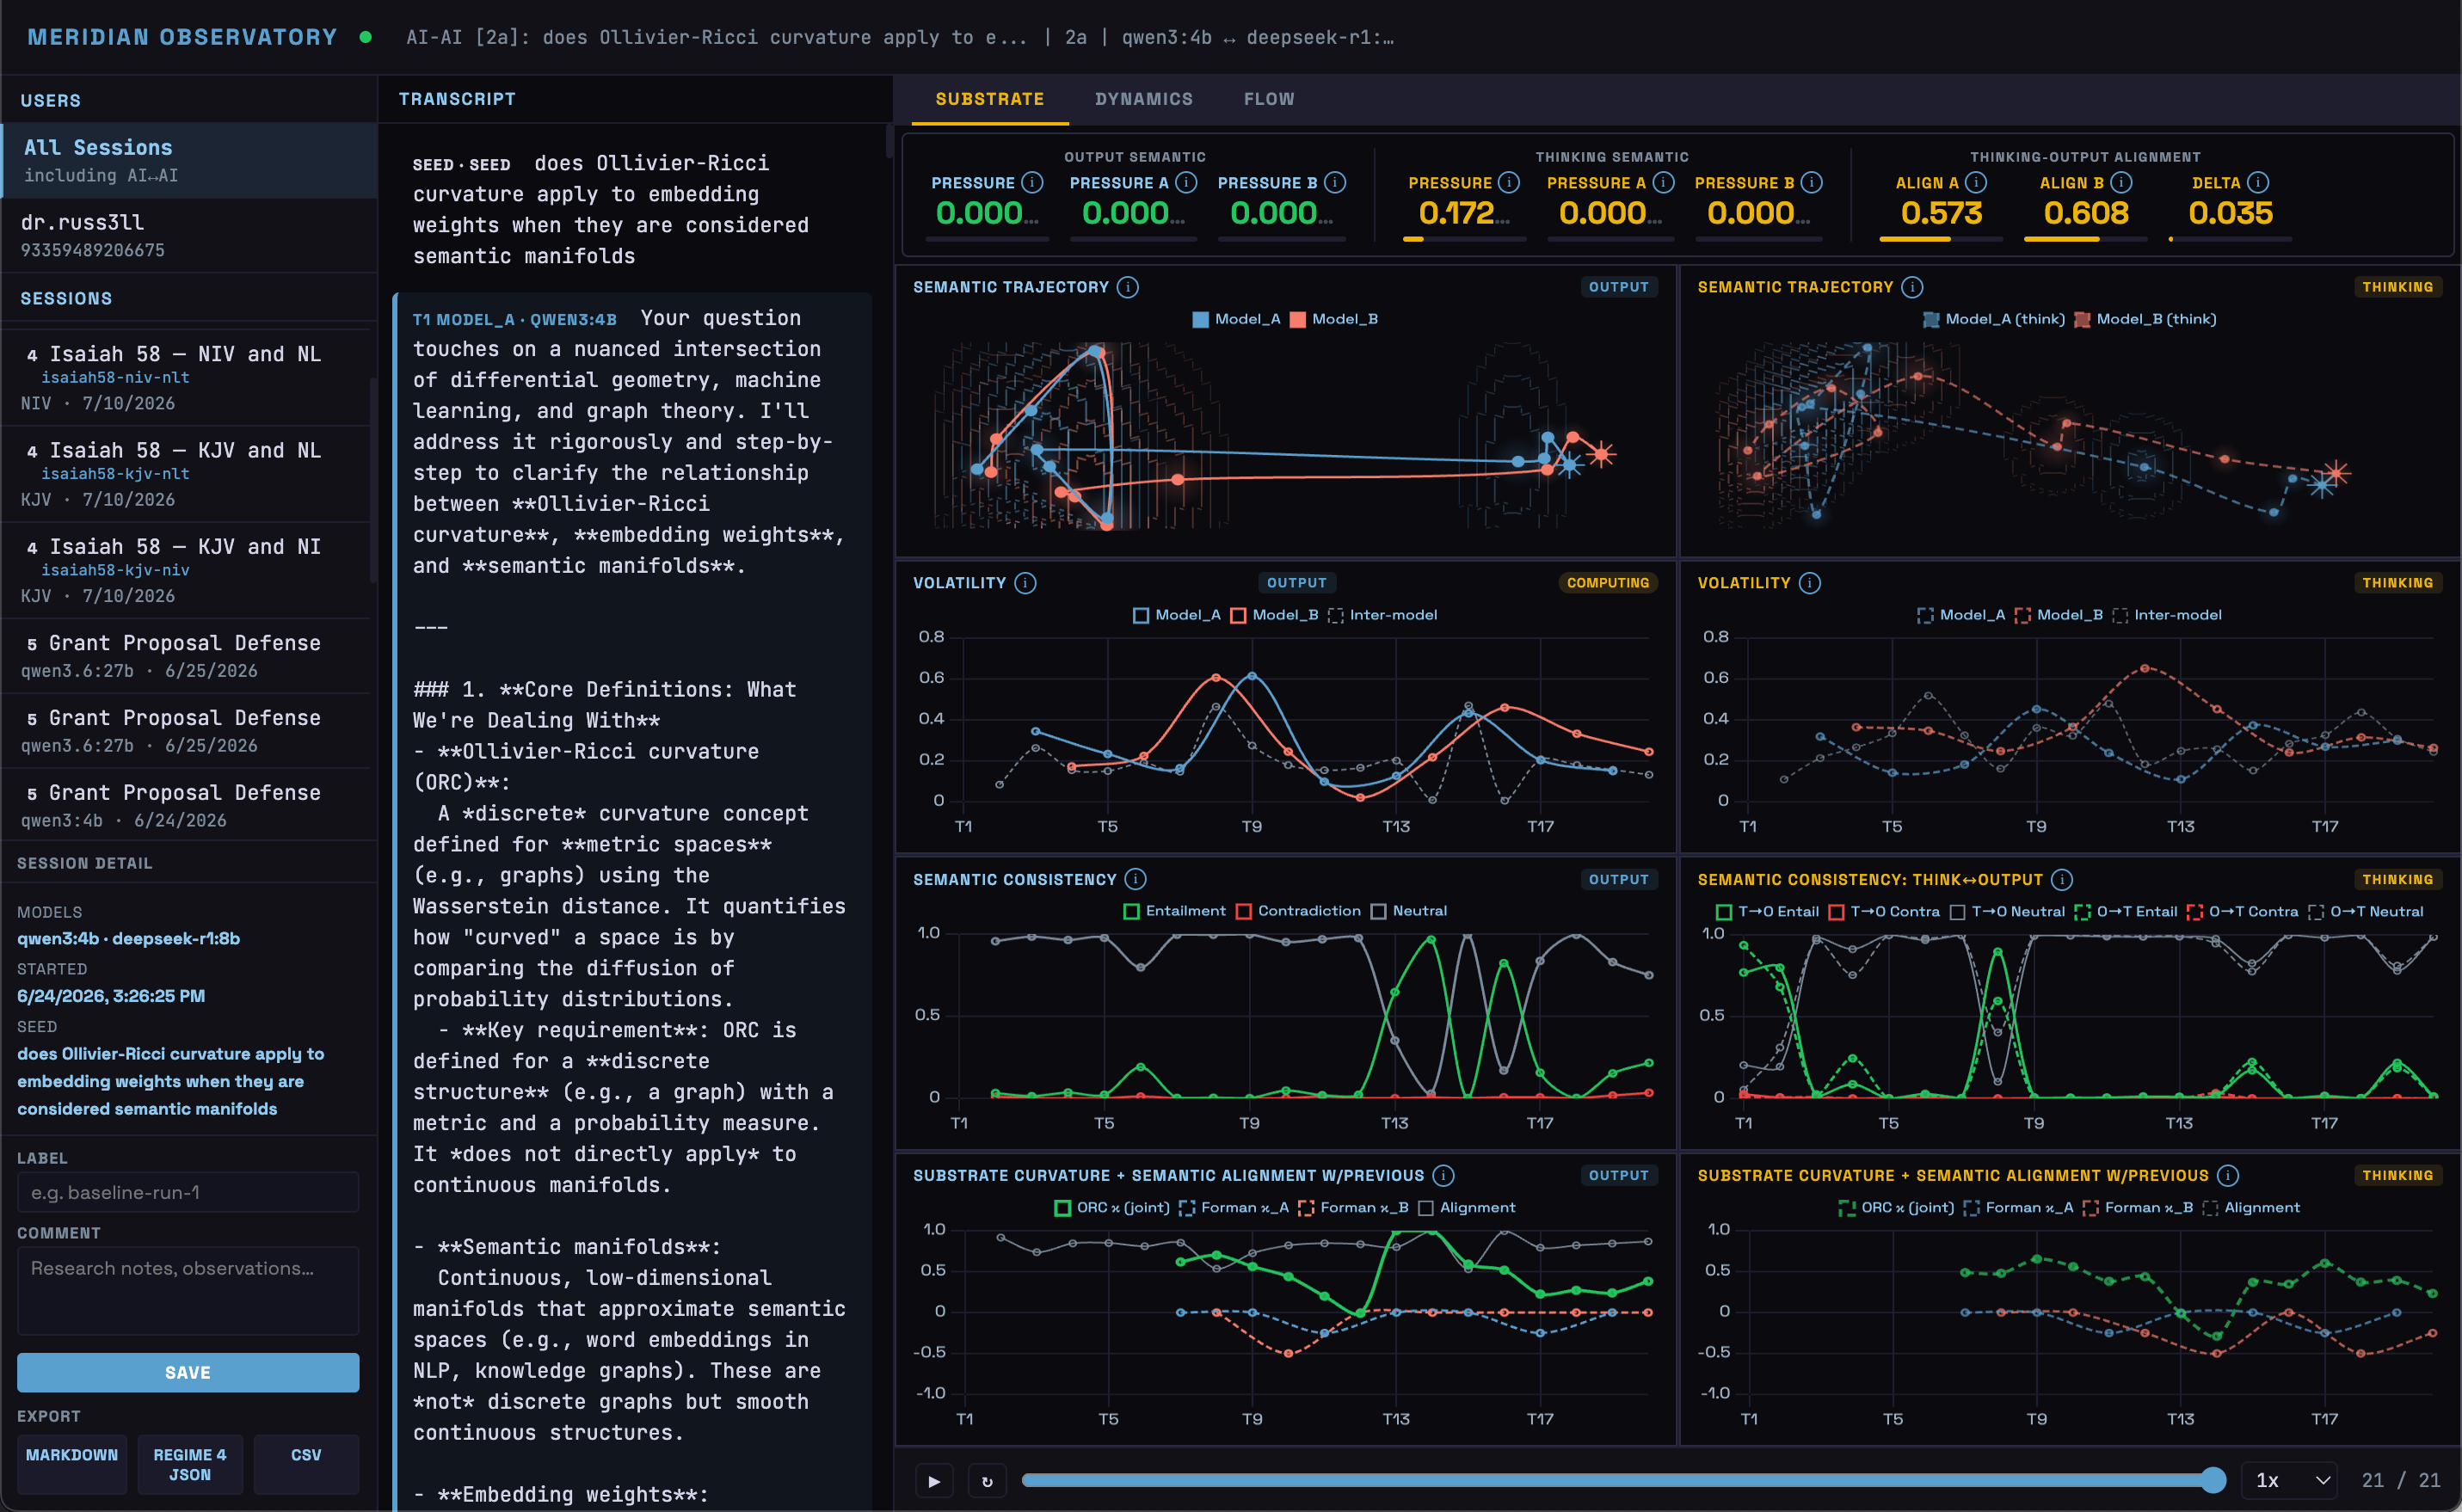Click the models text qwen3:4b · deepseek-r1:8b
The width and height of the screenshot is (2462, 1512).
(x=128, y=938)
